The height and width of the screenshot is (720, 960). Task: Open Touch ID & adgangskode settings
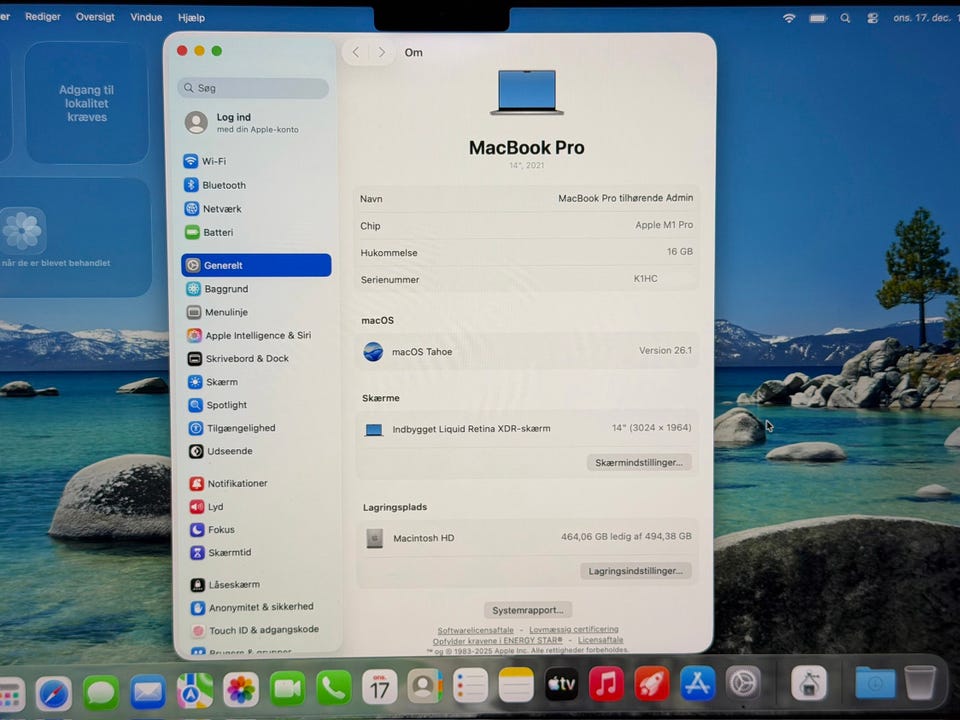point(262,630)
